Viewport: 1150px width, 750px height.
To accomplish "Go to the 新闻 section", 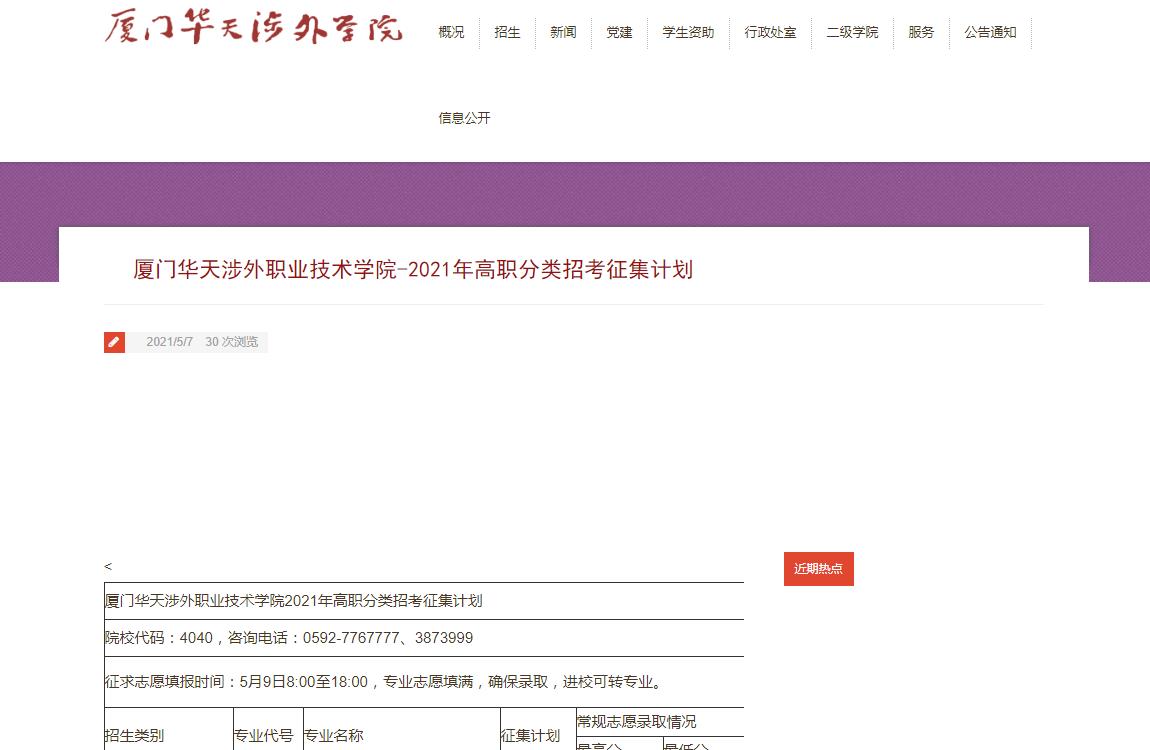I will [563, 32].
